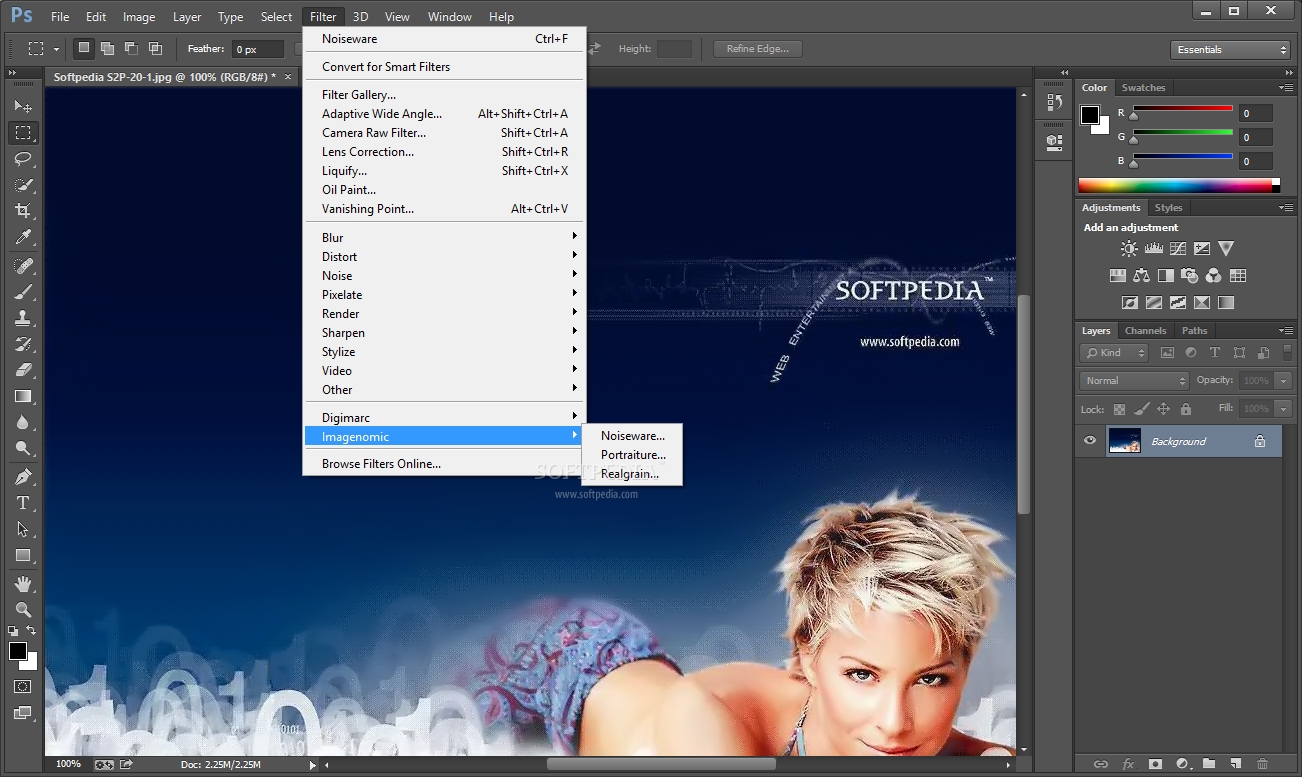Select the Hand tool
The width and height of the screenshot is (1302, 777).
23,583
